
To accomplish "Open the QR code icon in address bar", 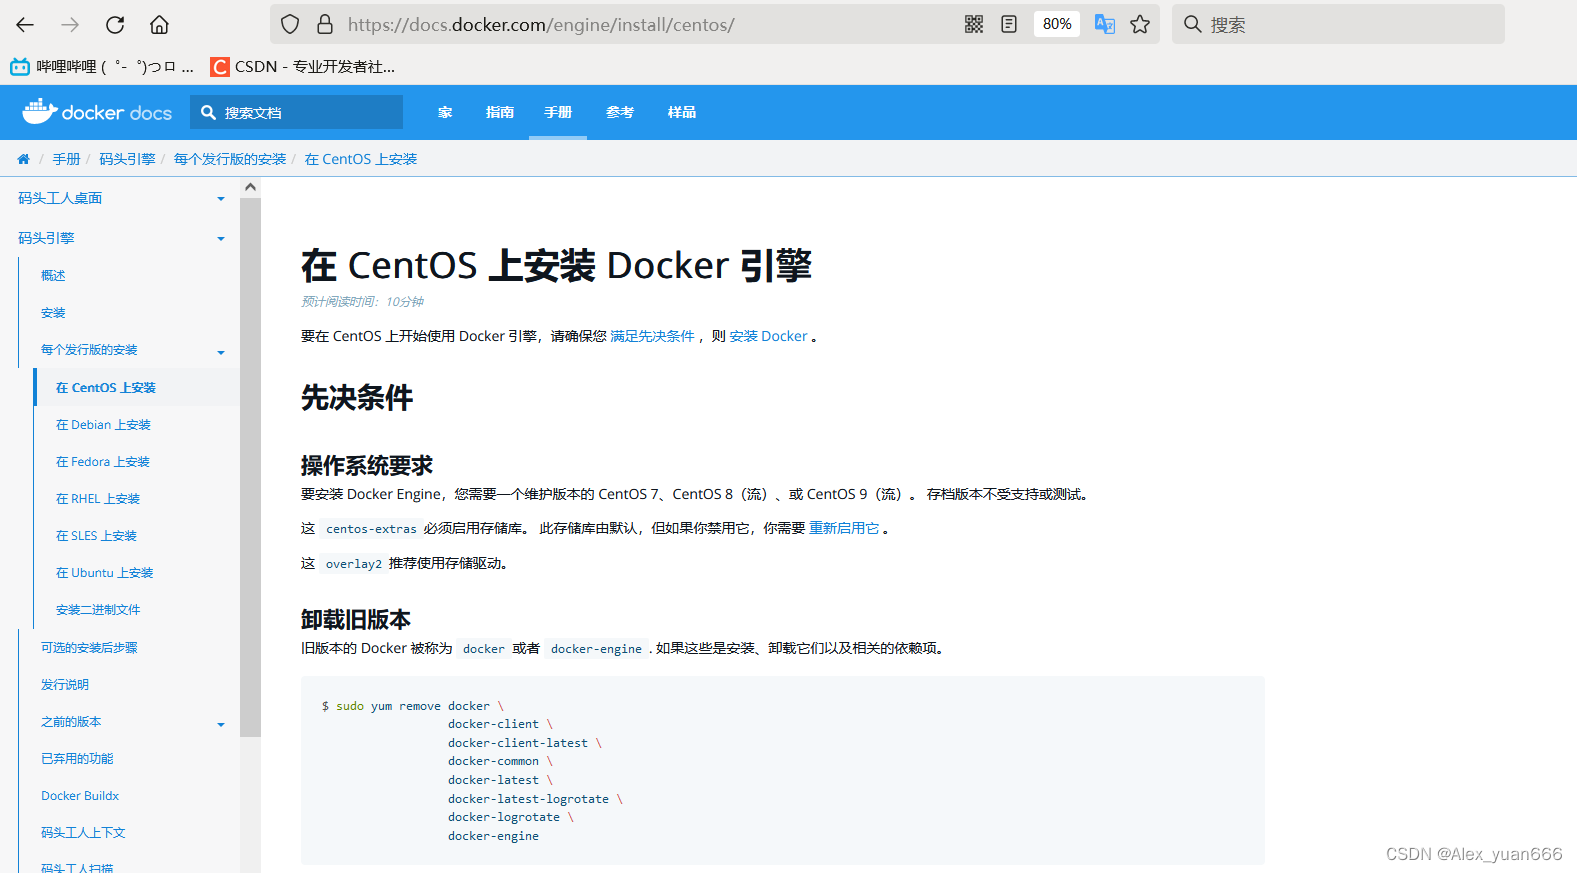I will click(x=974, y=24).
